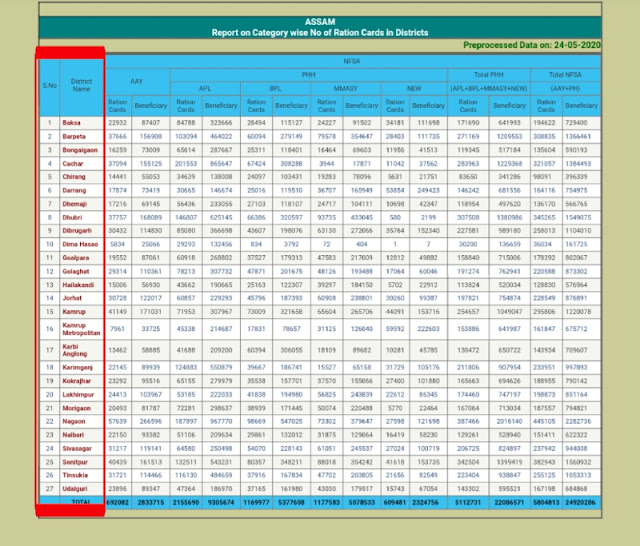Click the NFSA top header cell
Image resolution: width=640 pixels, height=546 pixels.
pyautogui.click(x=351, y=61)
